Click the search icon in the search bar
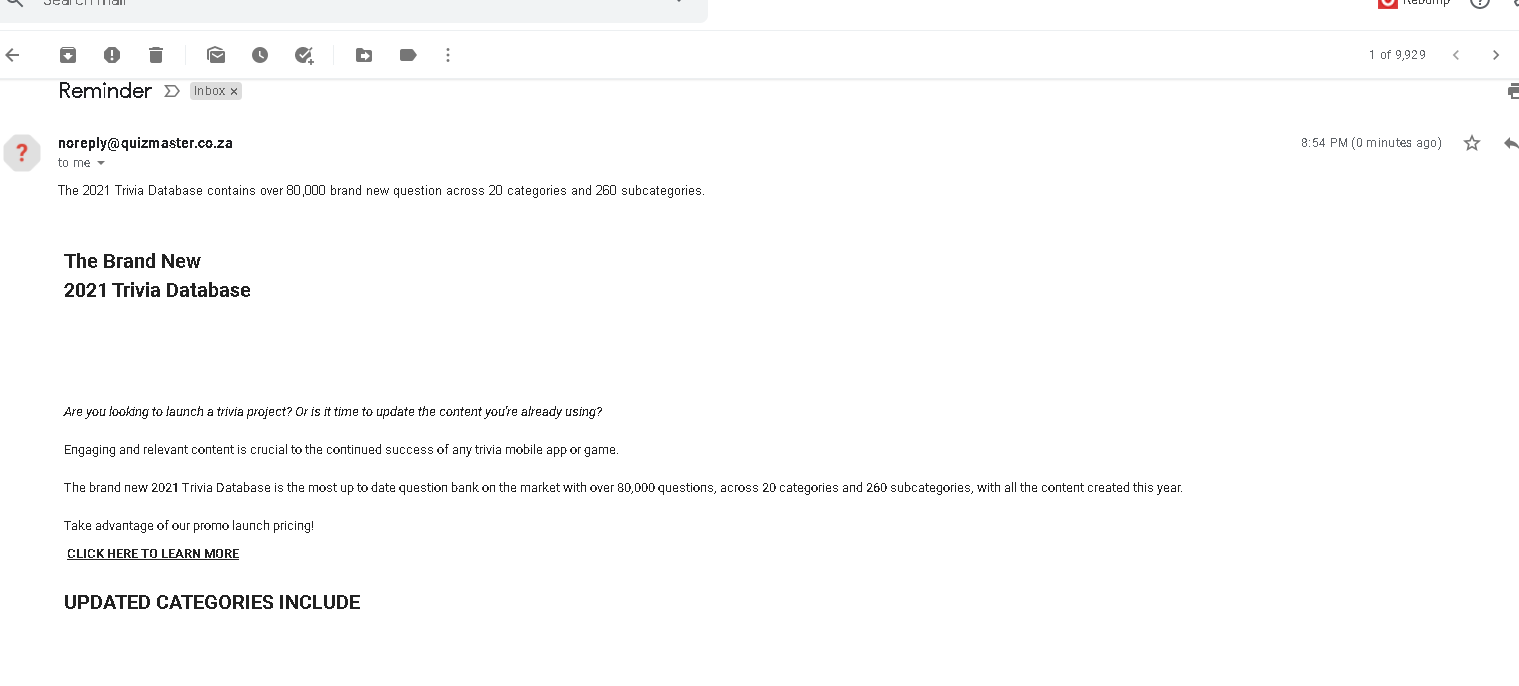Screen dimensions: 1519x686 (14, 3)
